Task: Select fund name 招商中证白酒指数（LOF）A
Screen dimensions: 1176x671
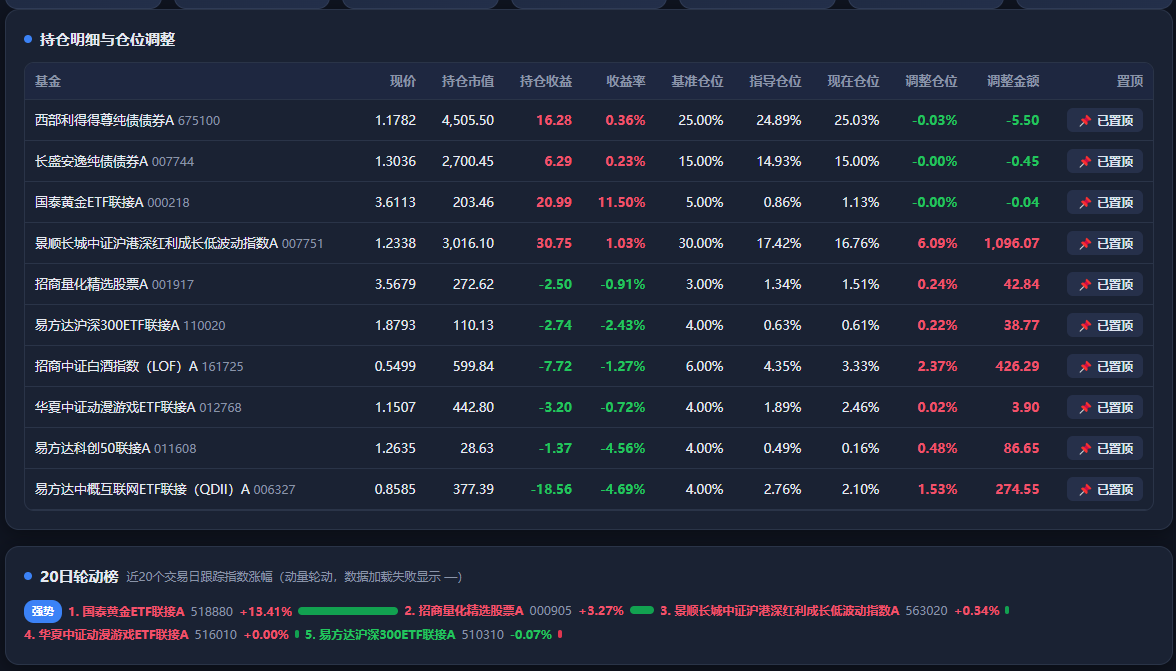Action: coord(116,367)
